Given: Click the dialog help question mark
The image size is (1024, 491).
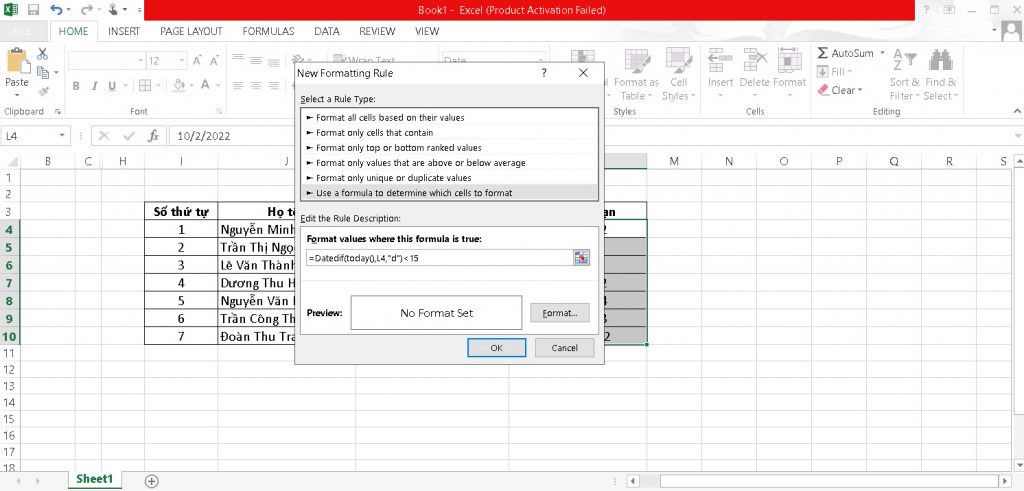Looking at the screenshot, I should 543,73.
